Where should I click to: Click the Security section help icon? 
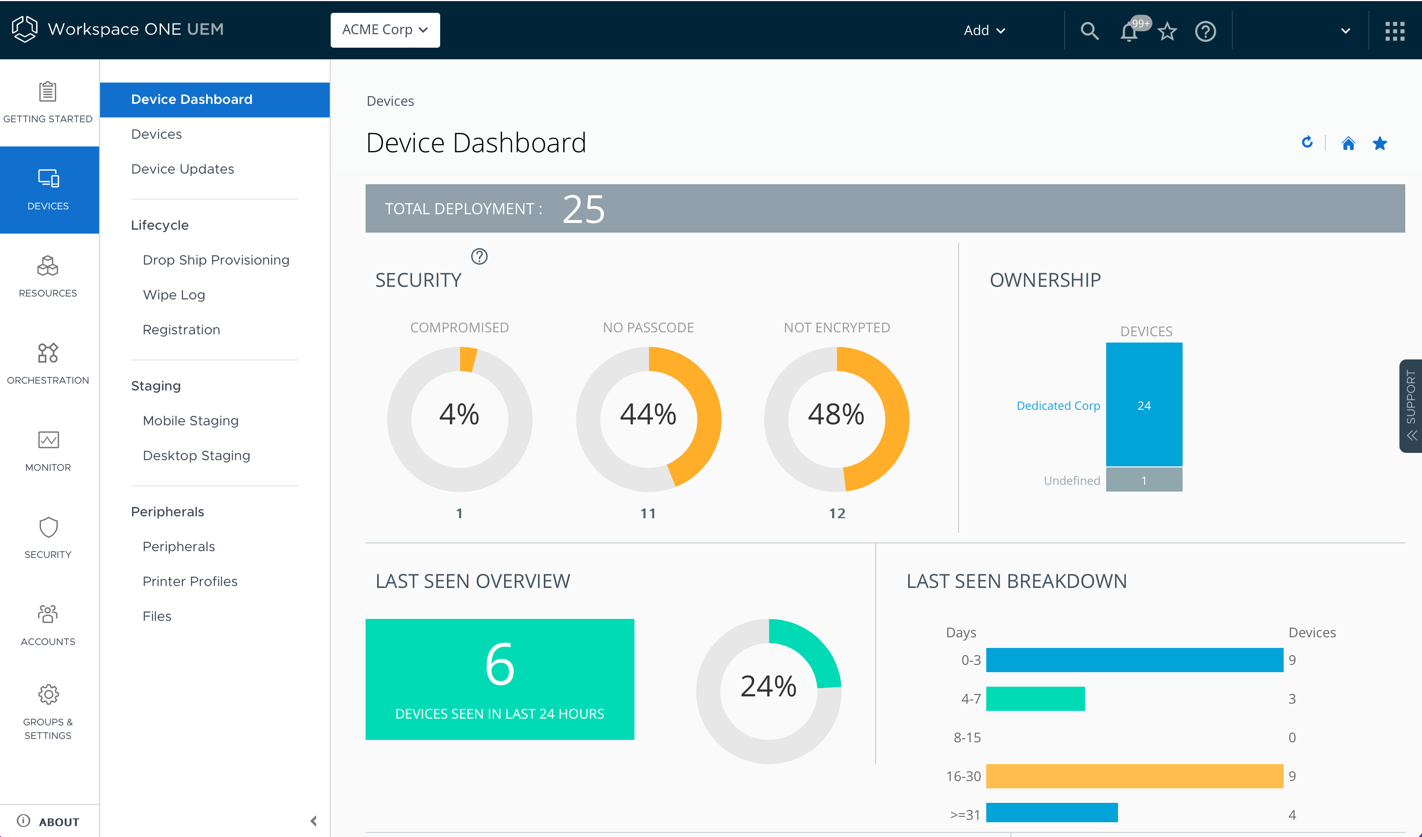pos(479,257)
